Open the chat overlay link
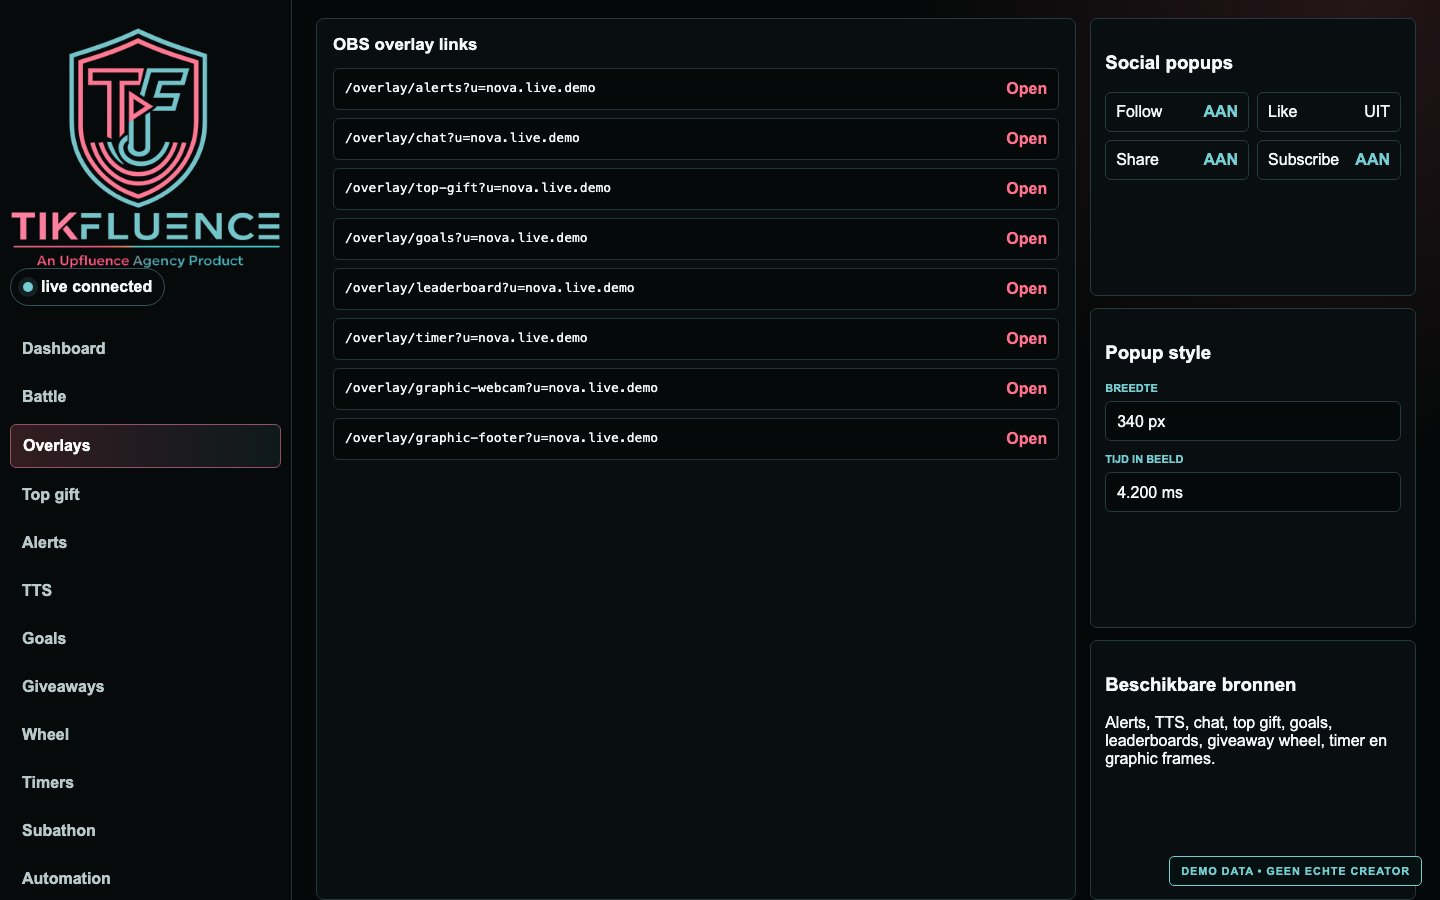The image size is (1440, 900). click(1026, 139)
